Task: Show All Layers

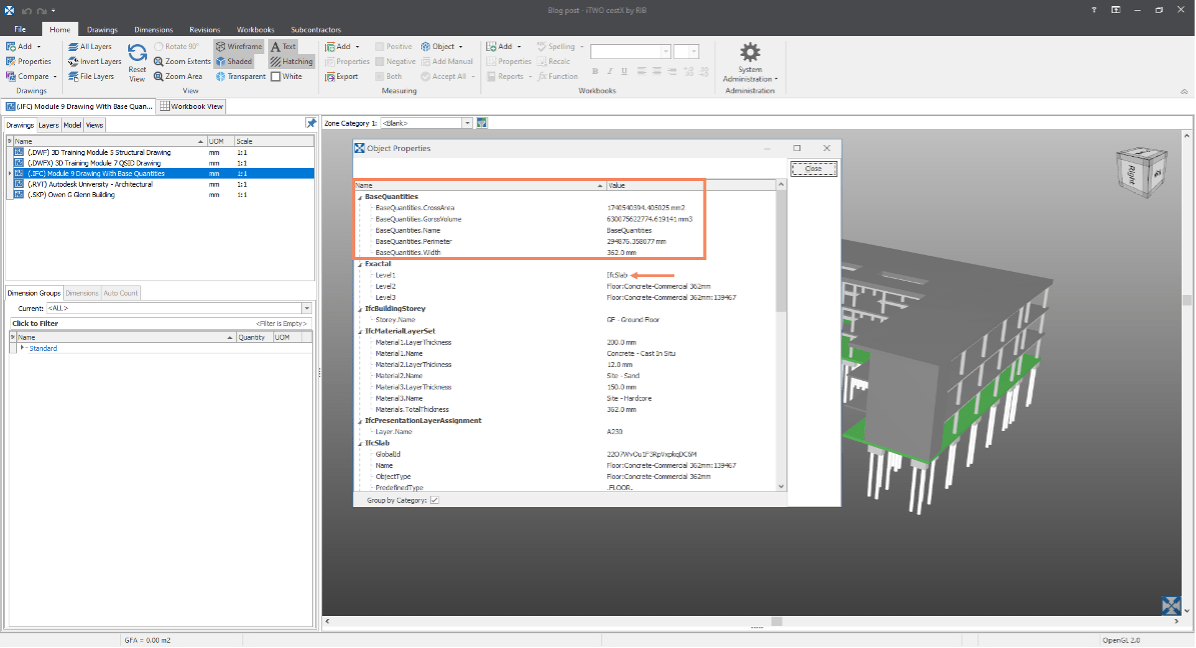Action: [x=90, y=47]
